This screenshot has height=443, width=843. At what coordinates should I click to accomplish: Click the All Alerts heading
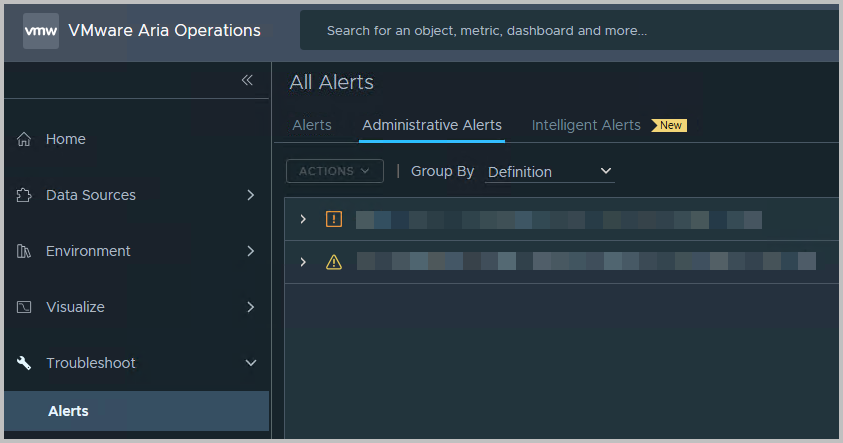click(331, 82)
